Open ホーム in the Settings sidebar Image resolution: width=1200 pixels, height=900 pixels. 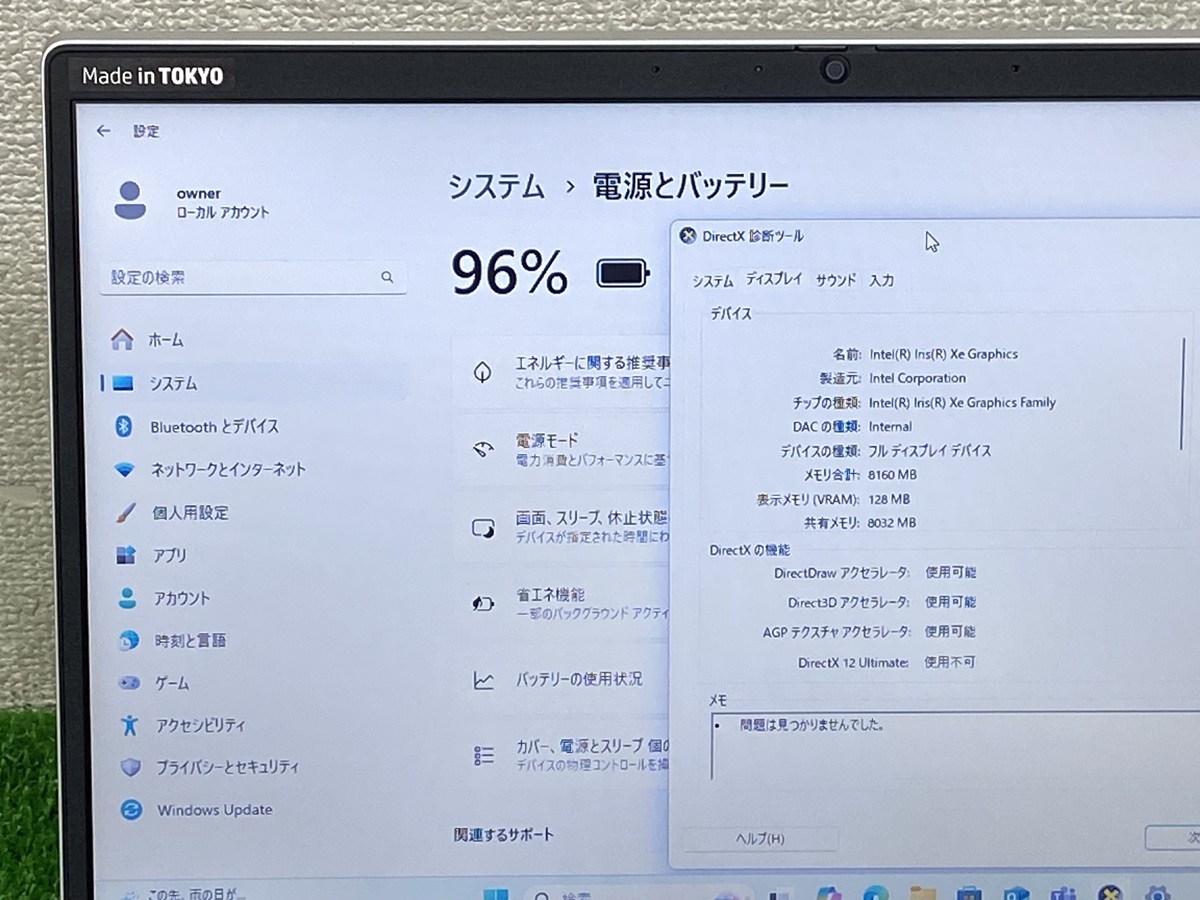[x=253, y=340]
